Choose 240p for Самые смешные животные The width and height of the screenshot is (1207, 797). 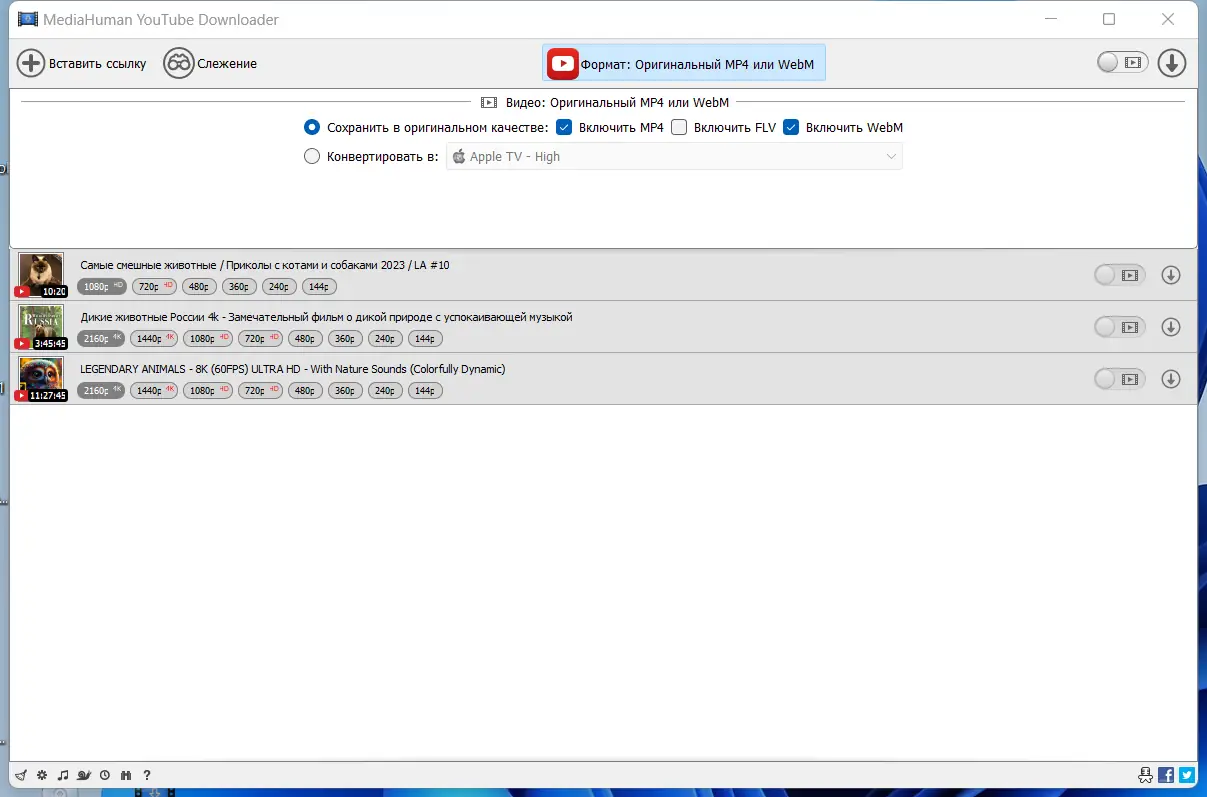coord(277,286)
